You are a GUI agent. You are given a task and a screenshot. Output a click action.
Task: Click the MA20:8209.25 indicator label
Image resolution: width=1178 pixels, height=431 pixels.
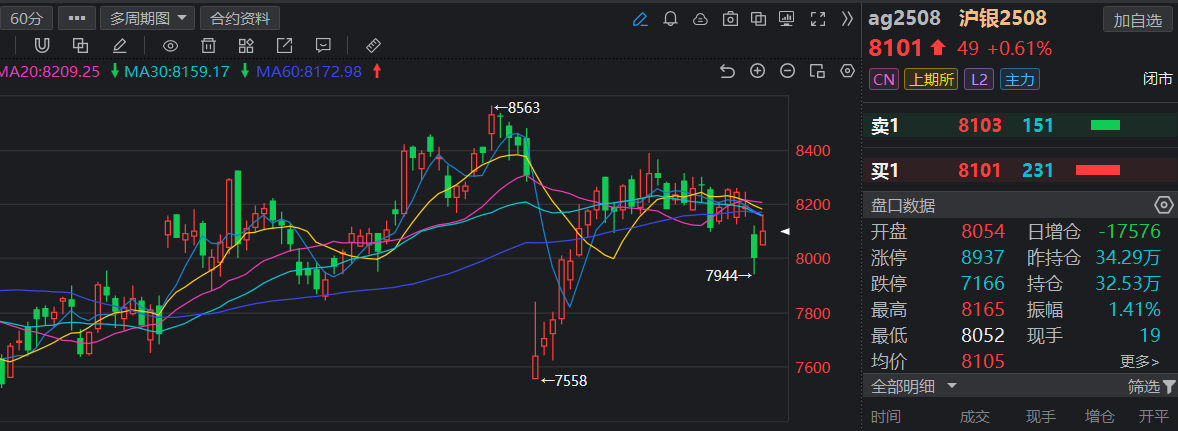coord(50,72)
